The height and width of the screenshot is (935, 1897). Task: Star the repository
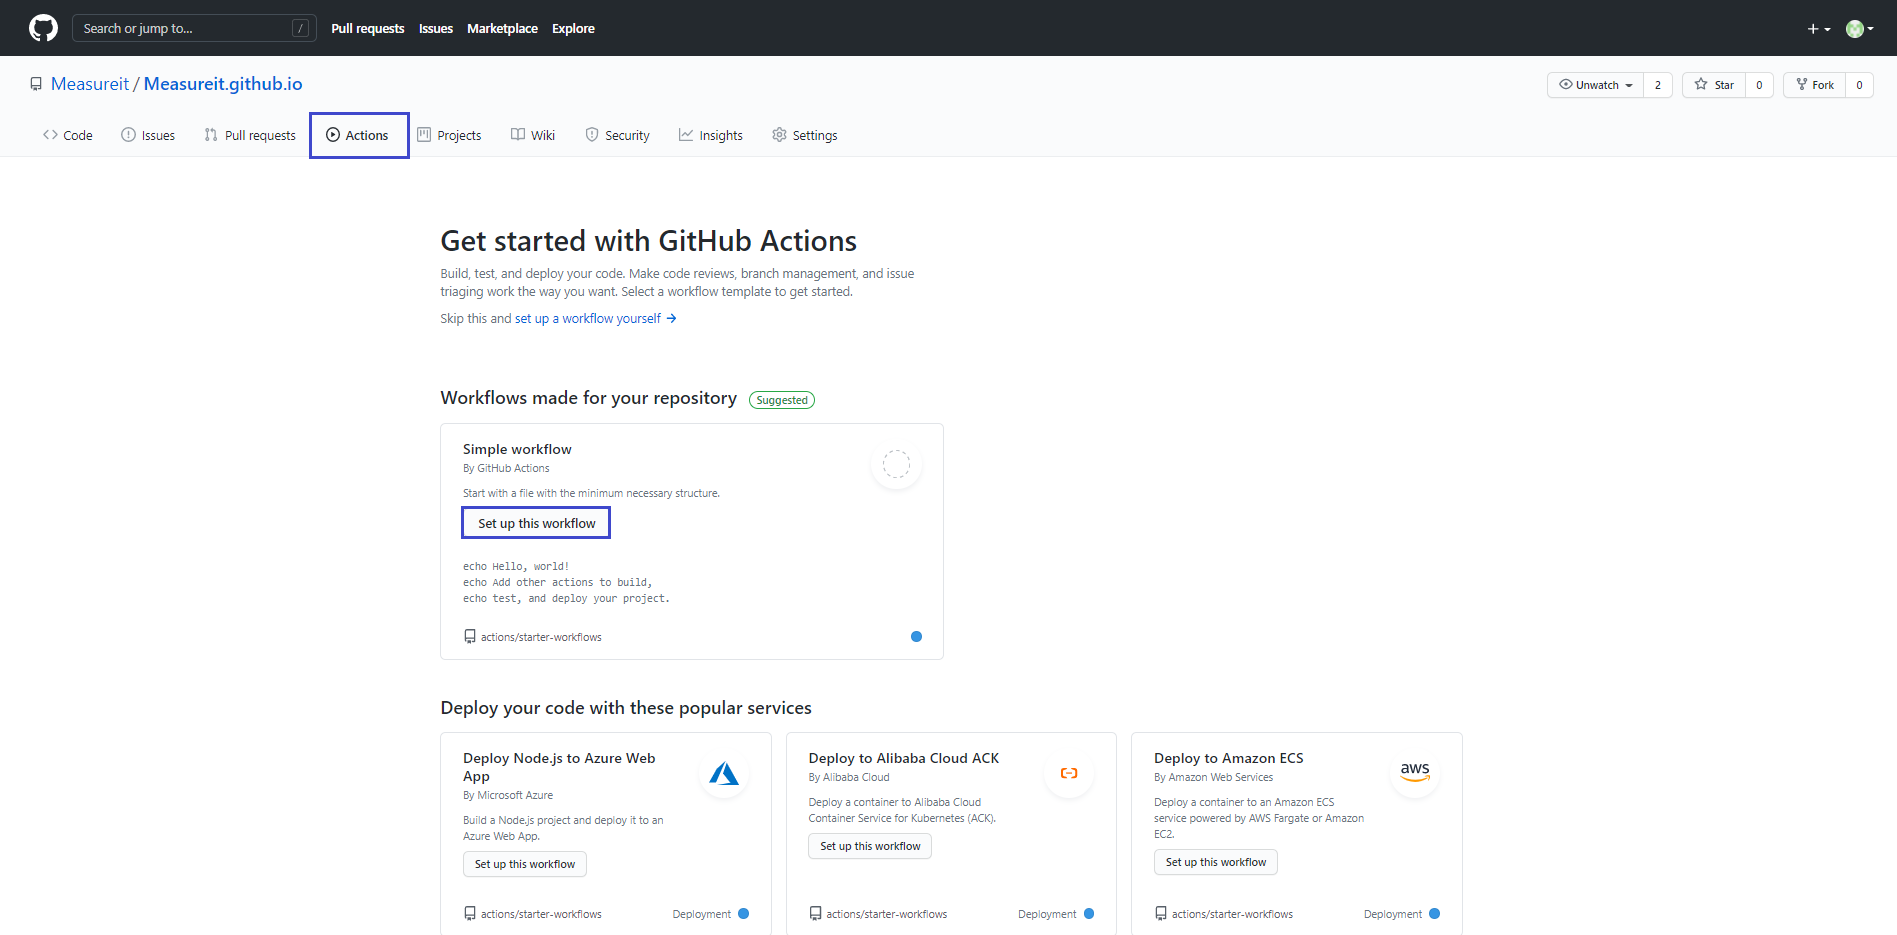pos(1714,85)
